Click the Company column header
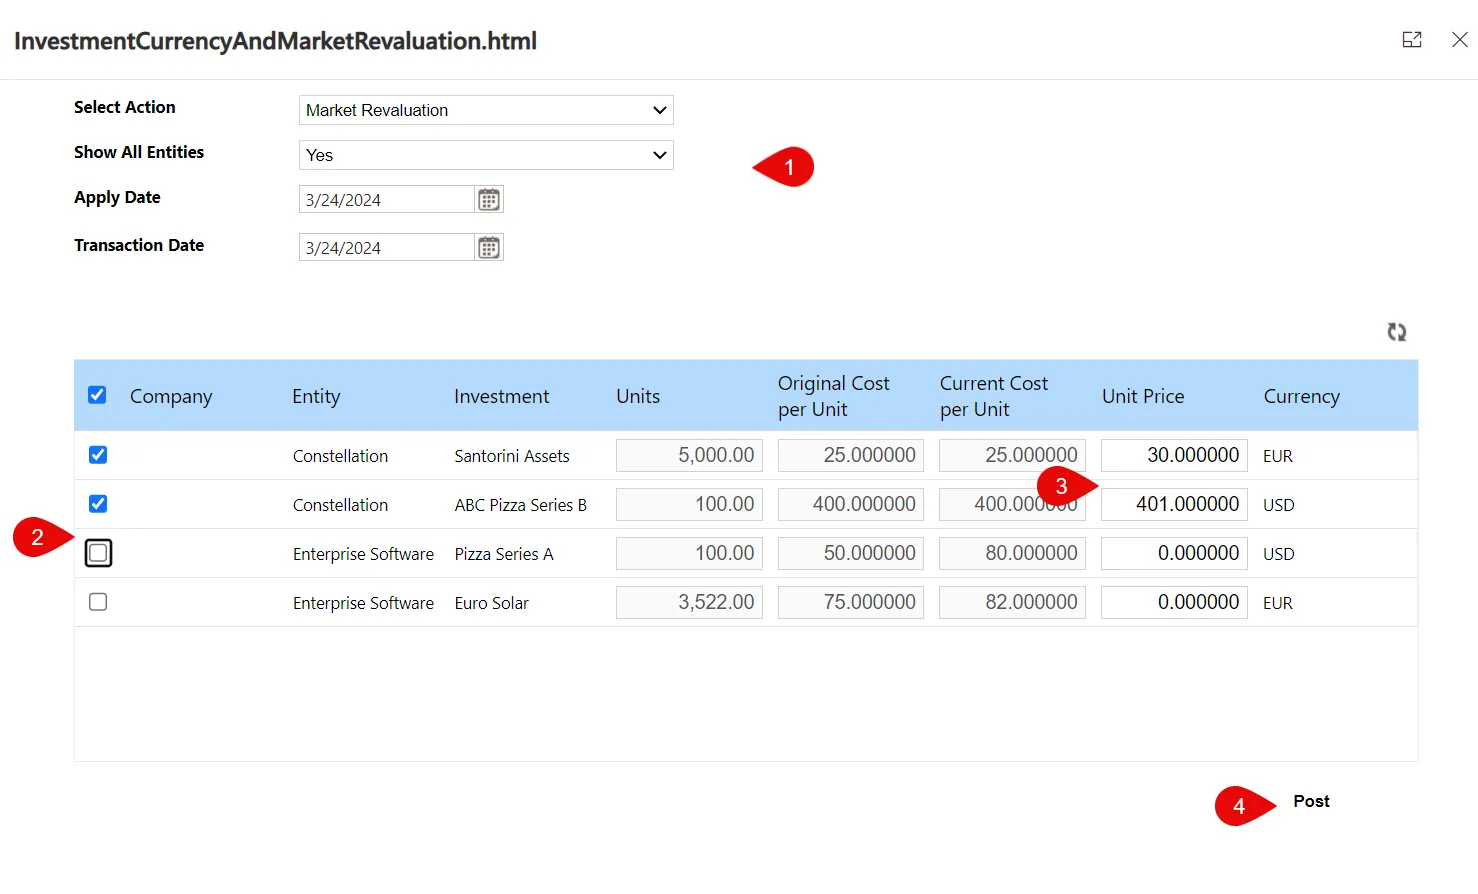The width and height of the screenshot is (1478, 894). [x=171, y=396]
